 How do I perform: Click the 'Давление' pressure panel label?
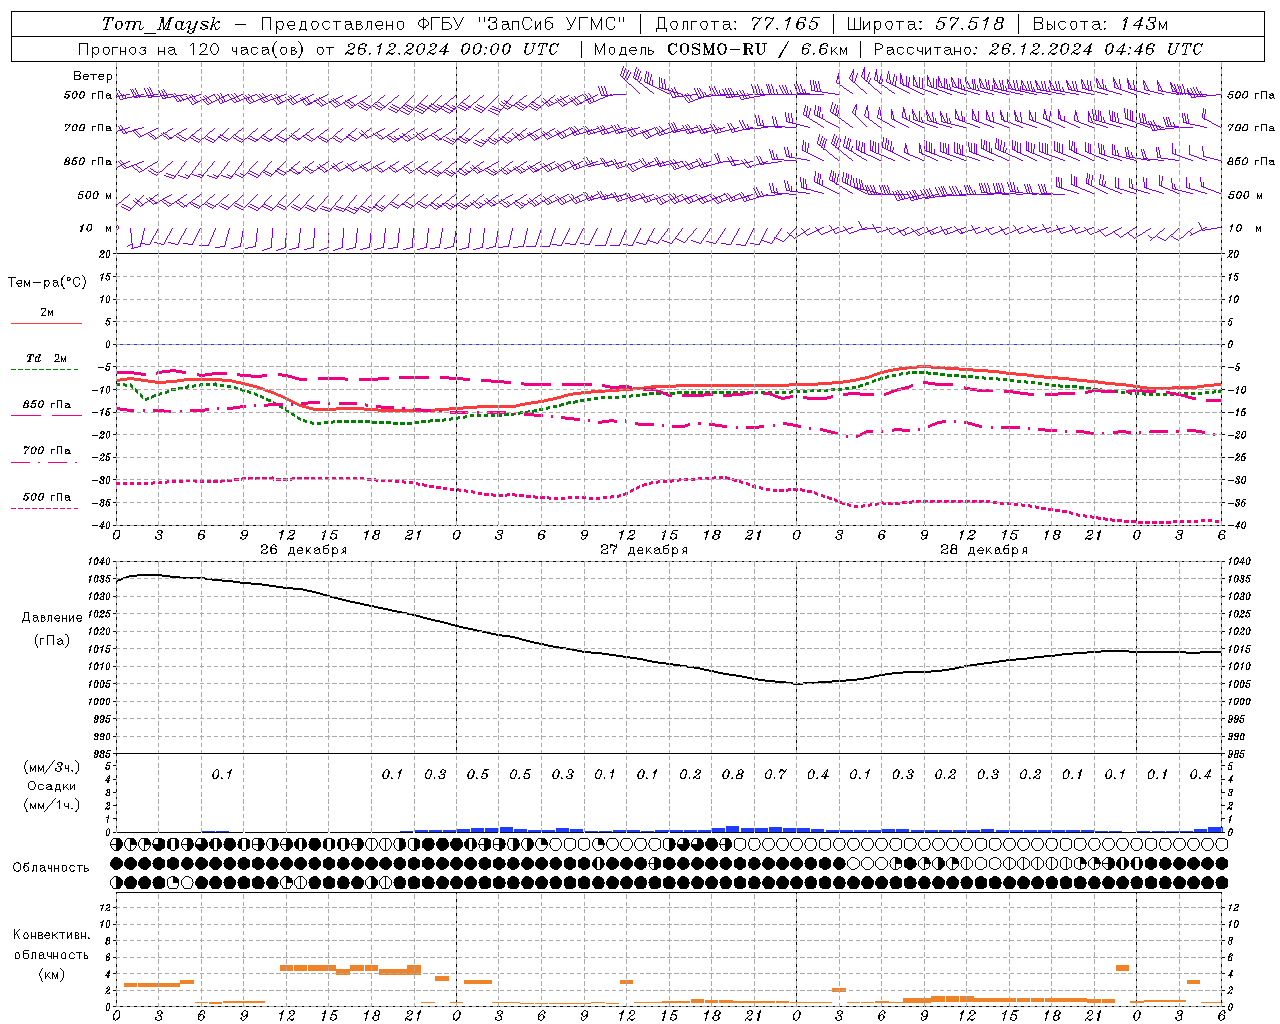click(x=52, y=618)
